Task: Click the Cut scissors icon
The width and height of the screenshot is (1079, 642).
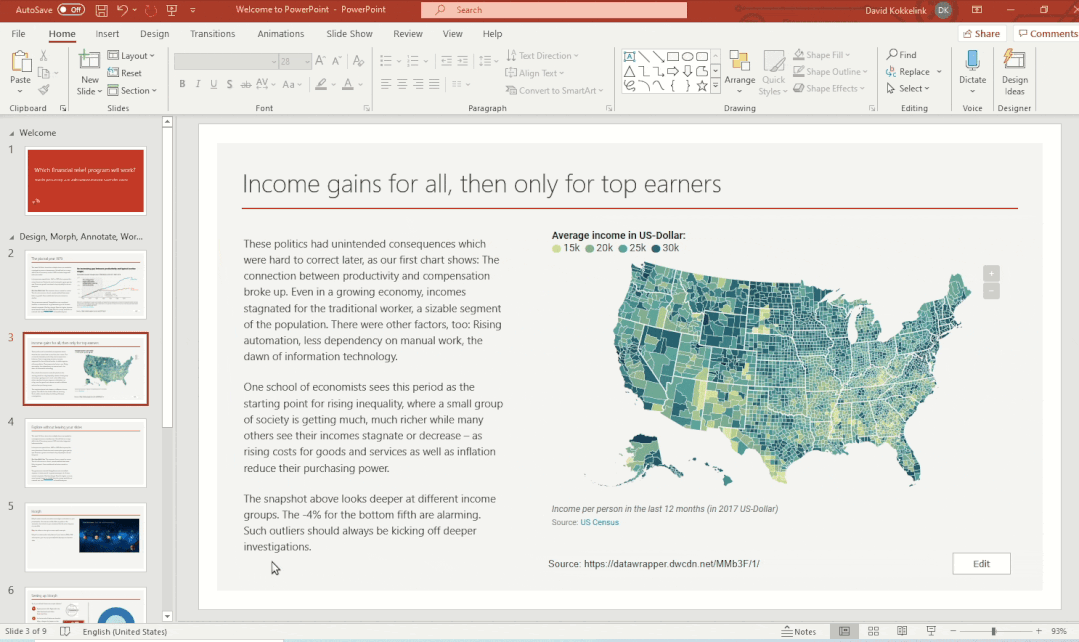Action: 44,56
